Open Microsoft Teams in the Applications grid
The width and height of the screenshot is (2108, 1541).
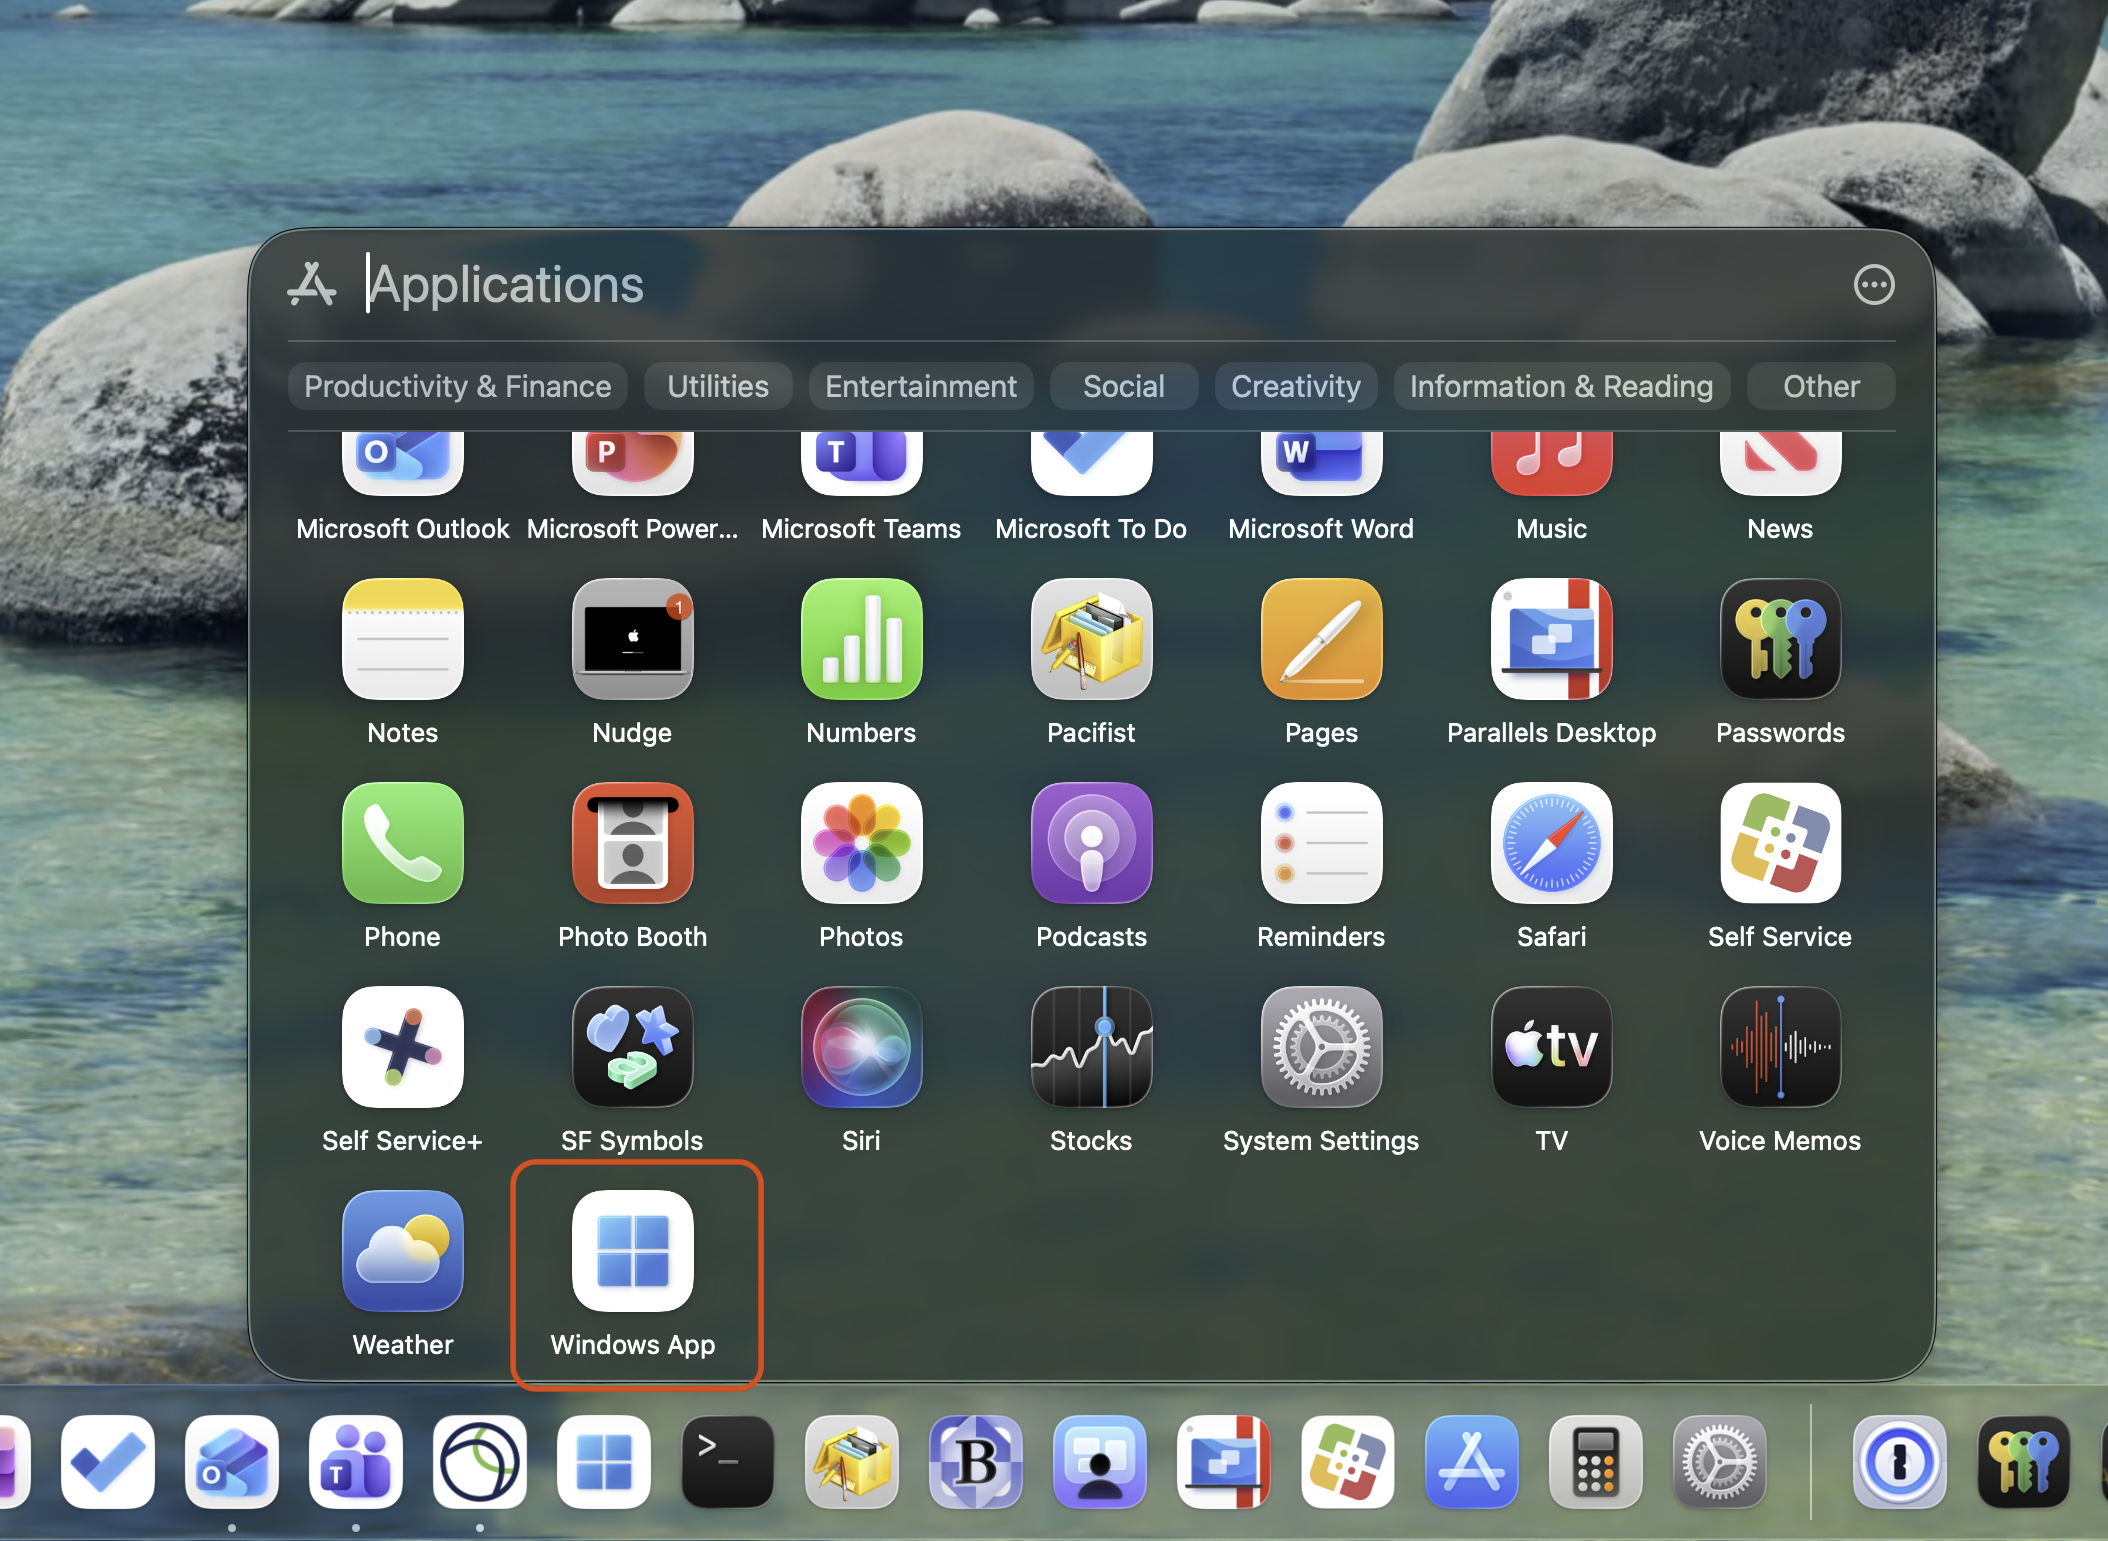click(x=862, y=463)
